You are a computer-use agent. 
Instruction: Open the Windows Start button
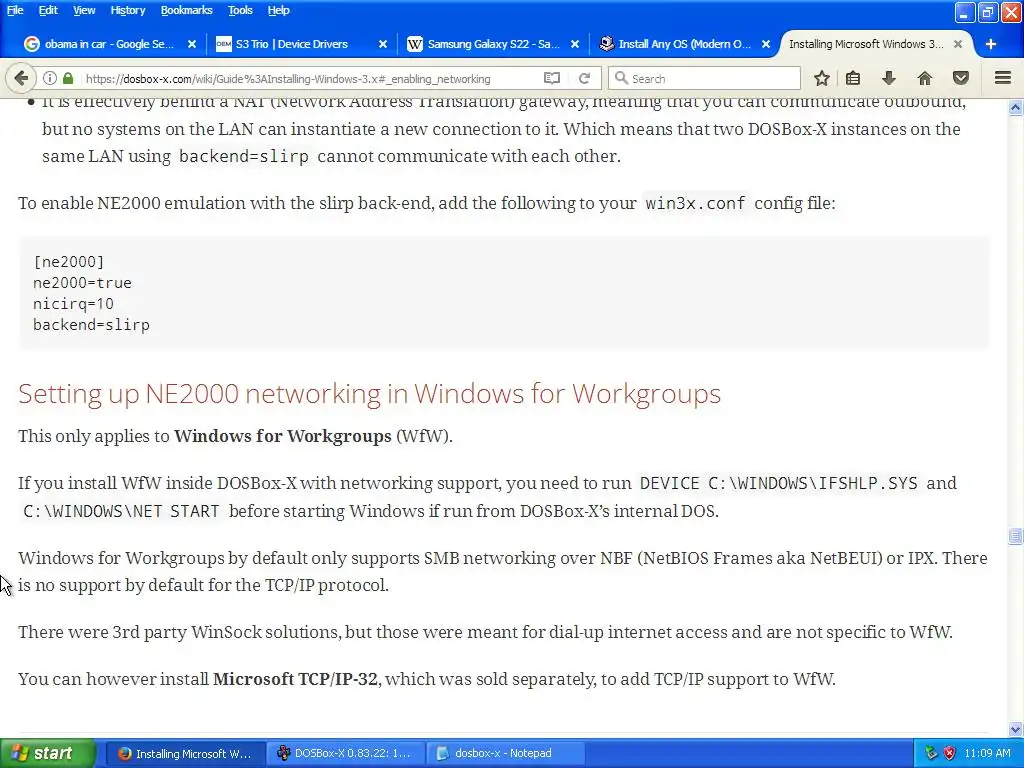47,753
